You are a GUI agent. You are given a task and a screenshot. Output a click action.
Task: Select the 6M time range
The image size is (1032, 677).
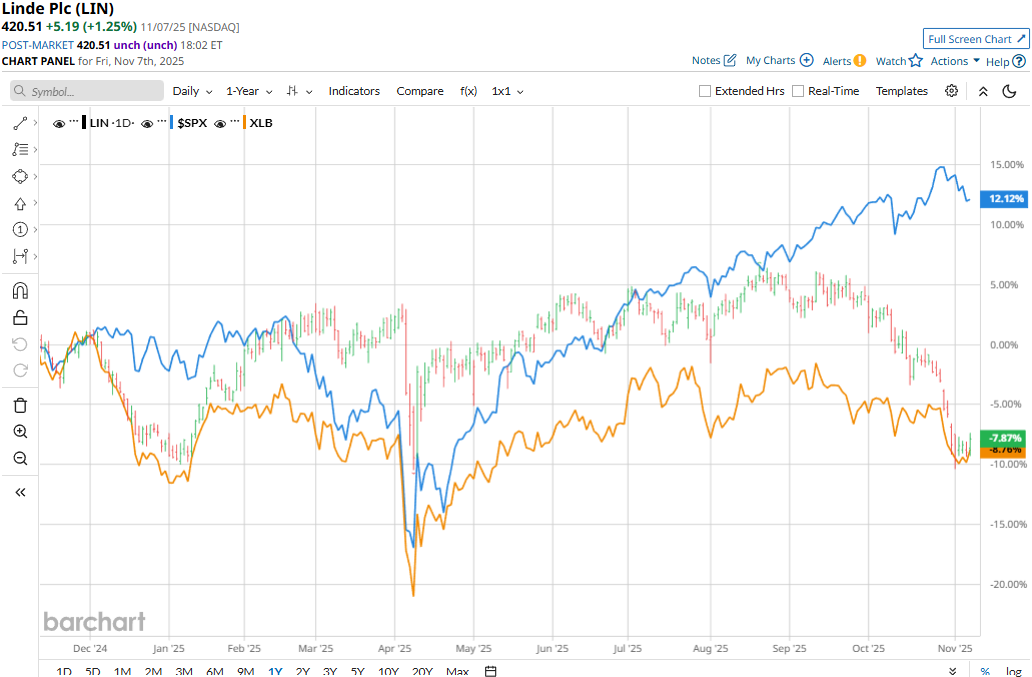click(x=215, y=671)
